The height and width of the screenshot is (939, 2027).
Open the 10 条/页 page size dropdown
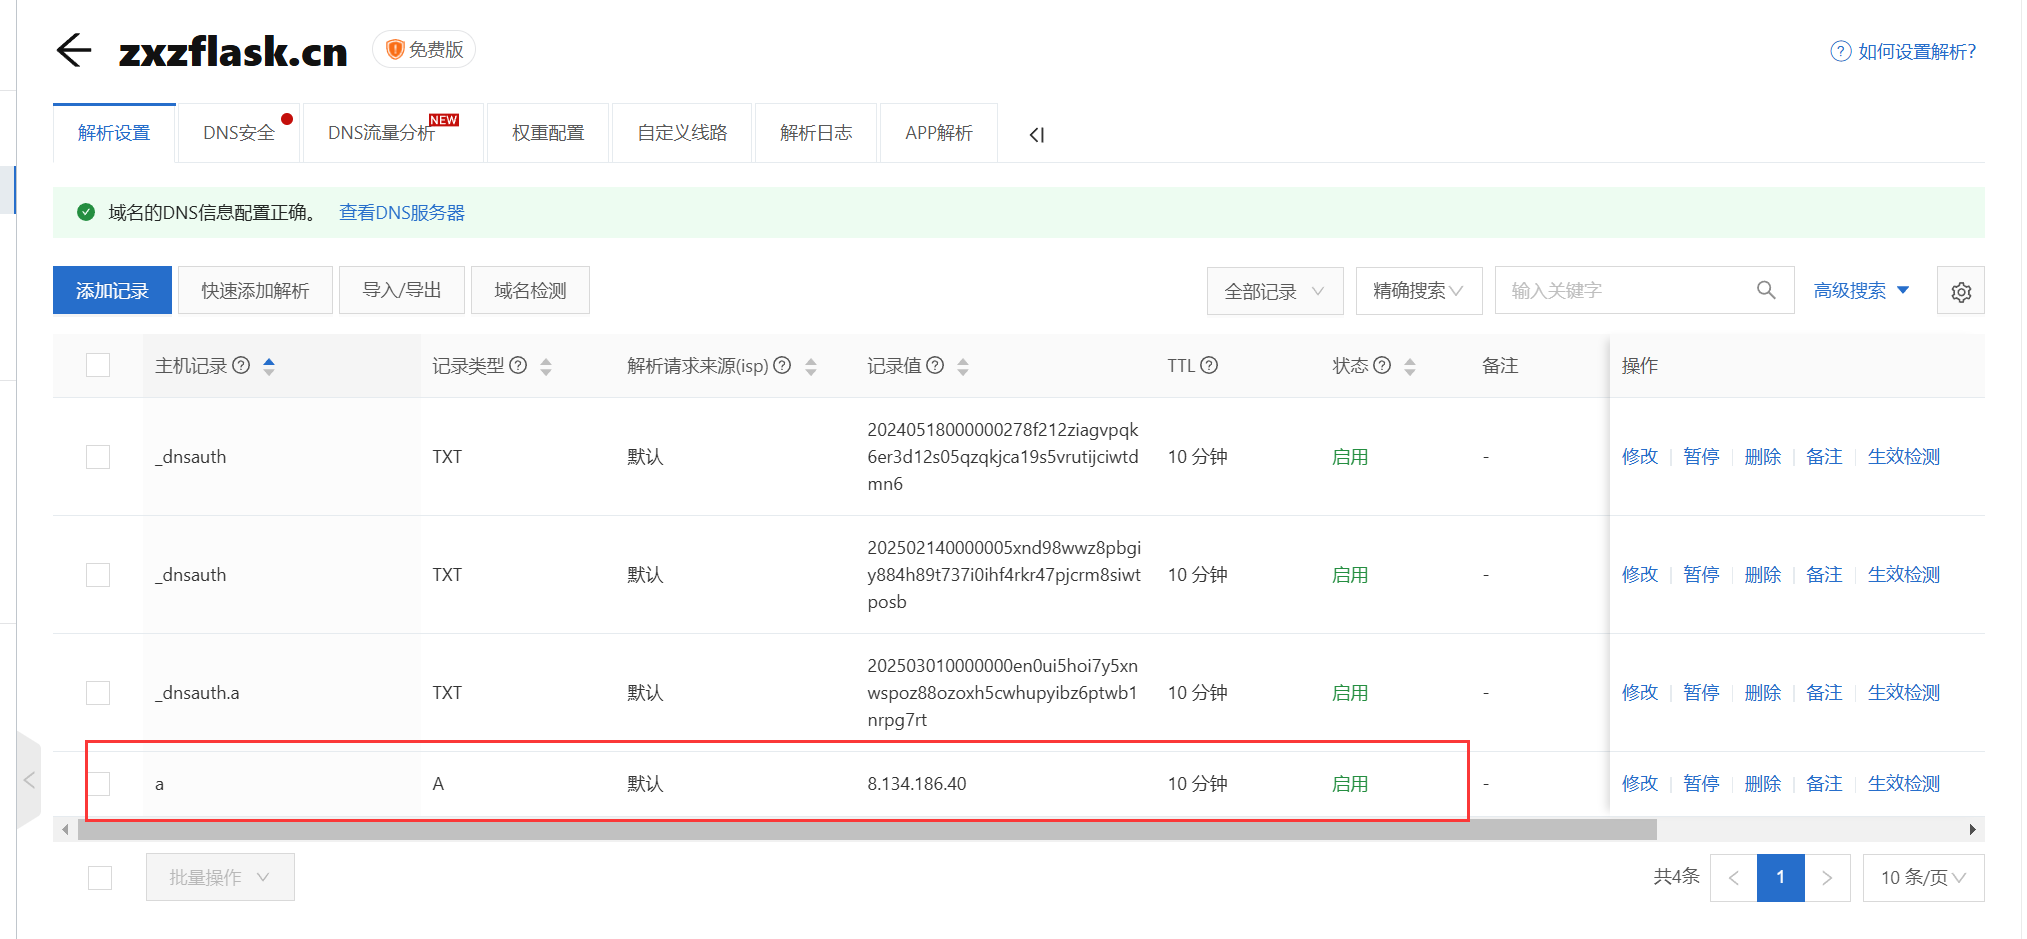(x=1922, y=878)
